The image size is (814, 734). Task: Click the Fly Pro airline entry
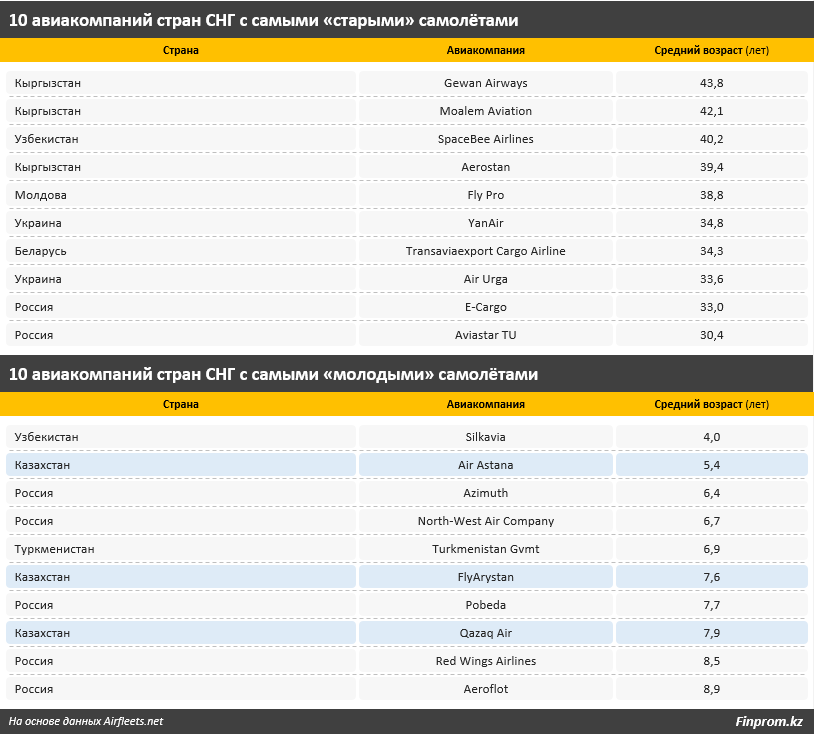click(485, 195)
